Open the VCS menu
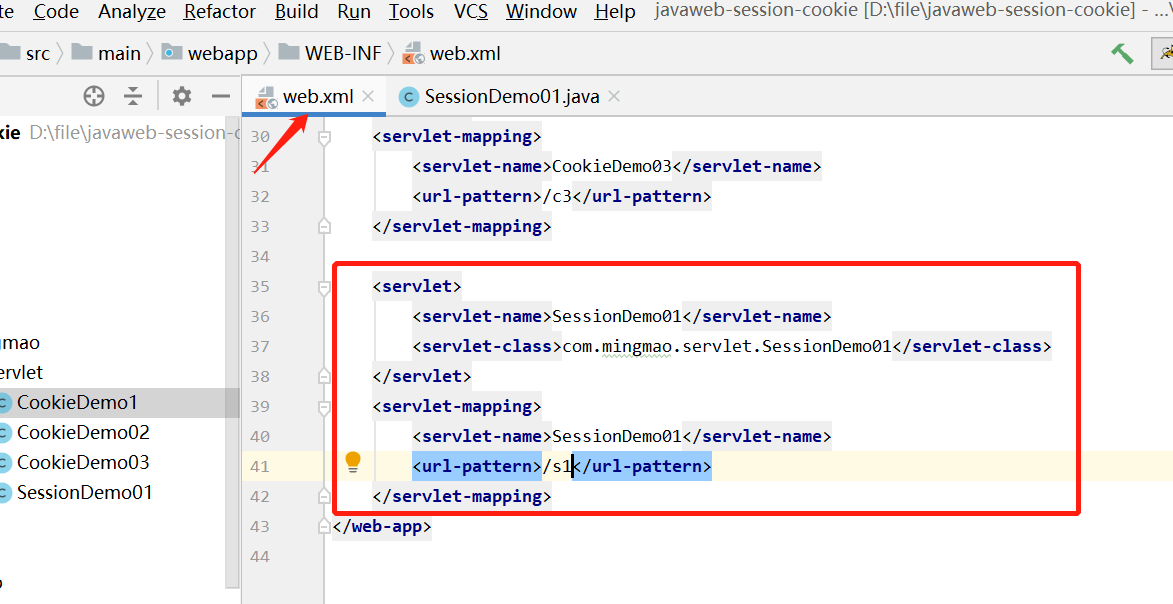 pyautogui.click(x=471, y=12)
